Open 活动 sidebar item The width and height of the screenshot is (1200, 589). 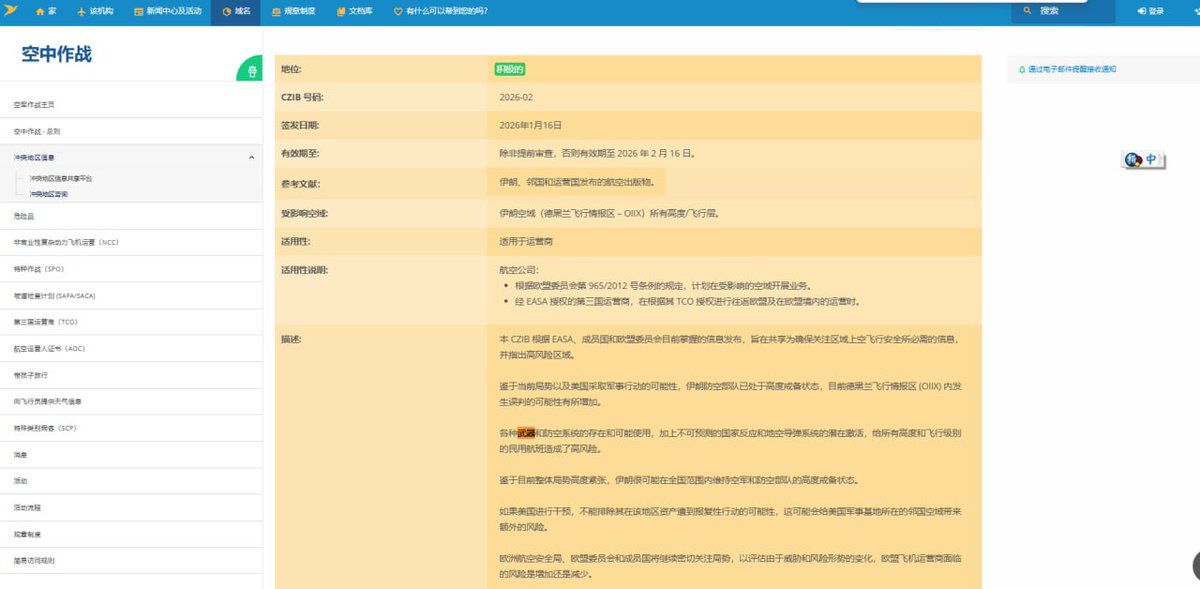[20, 481]
